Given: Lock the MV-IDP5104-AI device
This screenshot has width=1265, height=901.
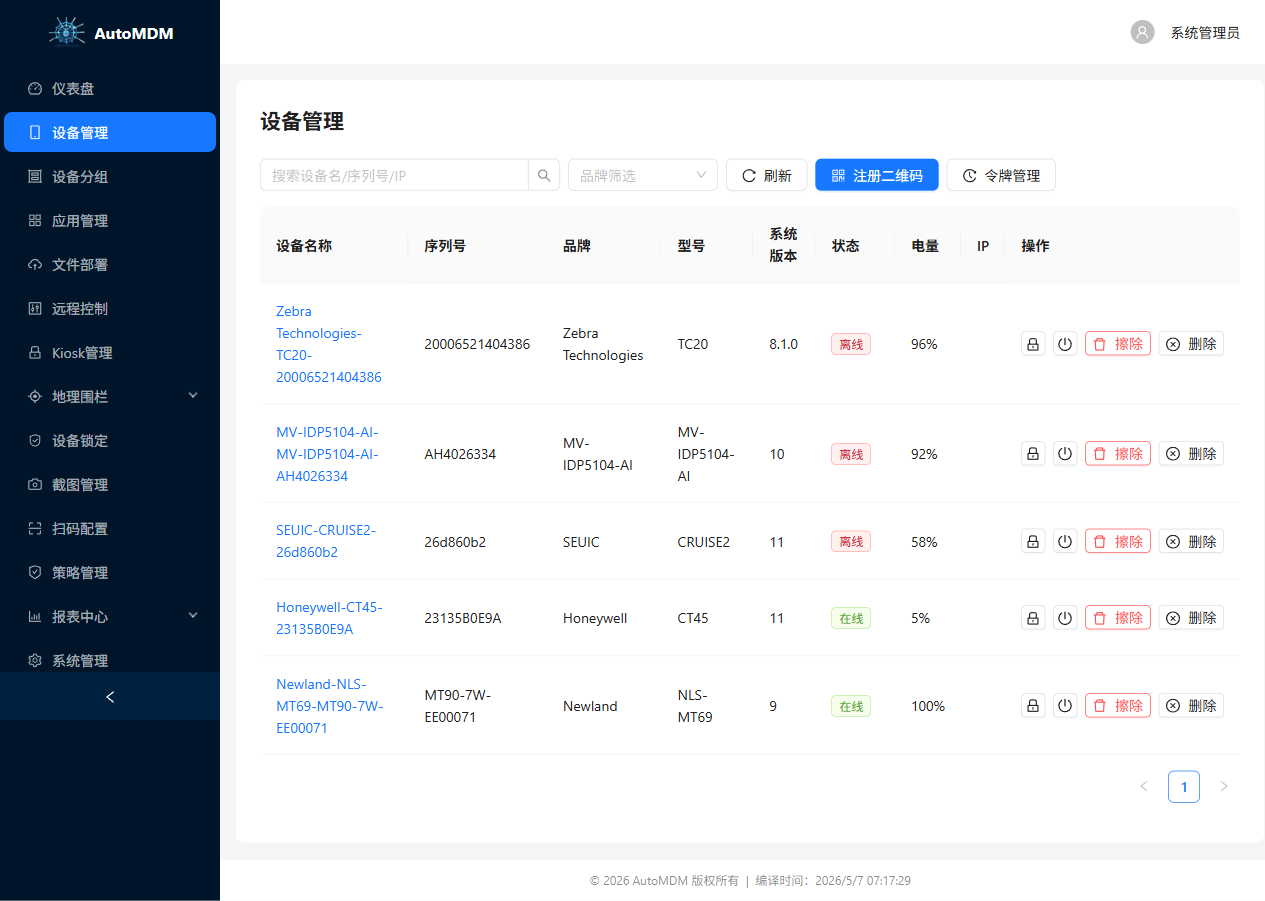Looking at the screenshot, I should [x=1033, y=454].
